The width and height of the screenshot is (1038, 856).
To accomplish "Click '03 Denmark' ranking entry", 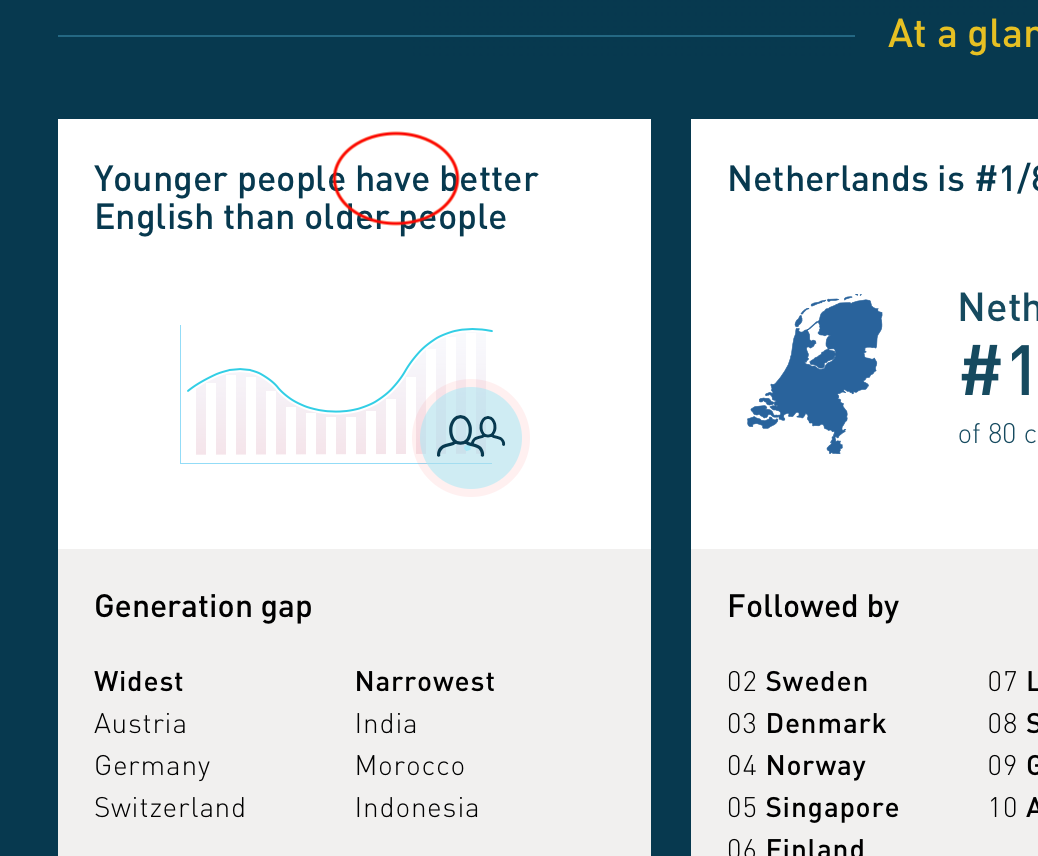I will (x=806, y=724).
